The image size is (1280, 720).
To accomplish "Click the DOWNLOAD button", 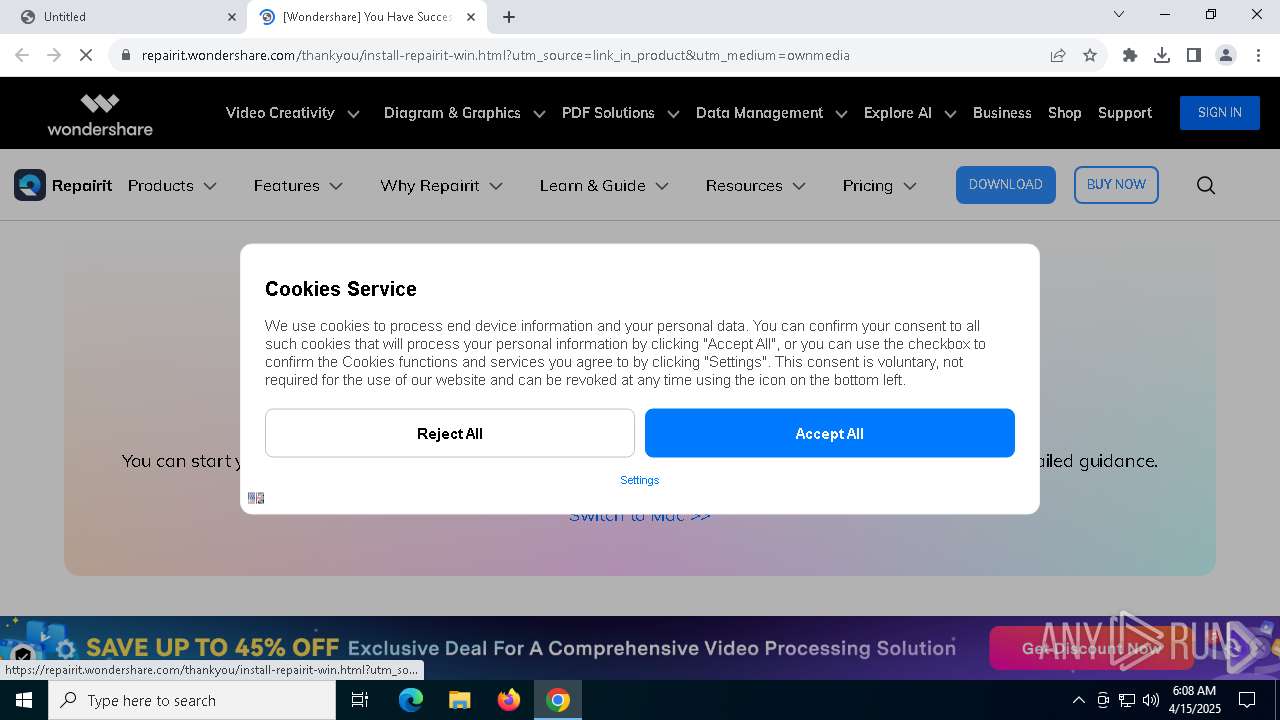I will pyautogui.click(x=1006, y=185).
